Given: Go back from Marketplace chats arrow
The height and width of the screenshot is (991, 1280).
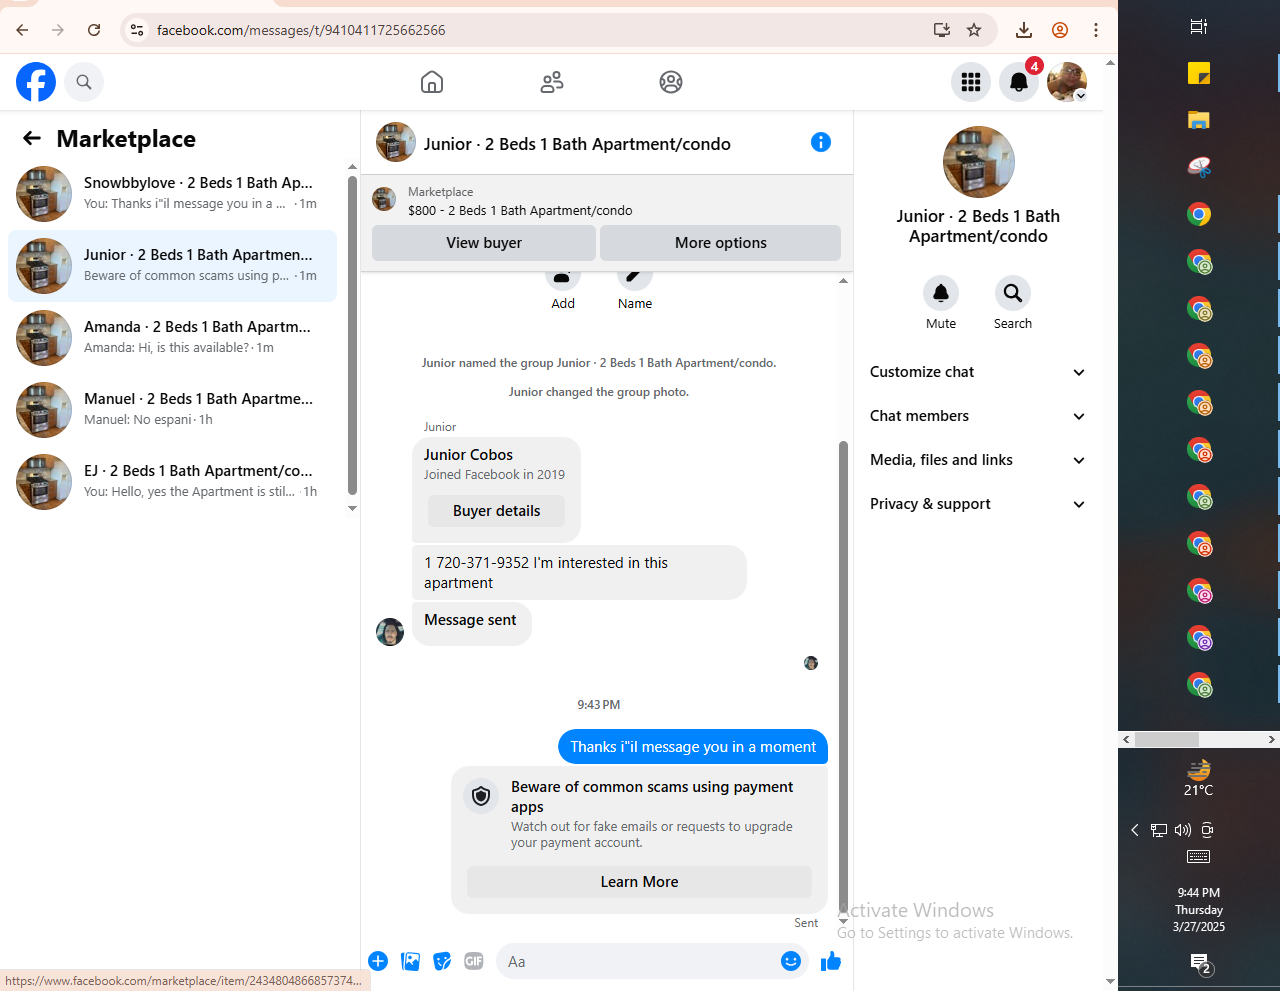Looking at the screenshot, I should (32, 138).
